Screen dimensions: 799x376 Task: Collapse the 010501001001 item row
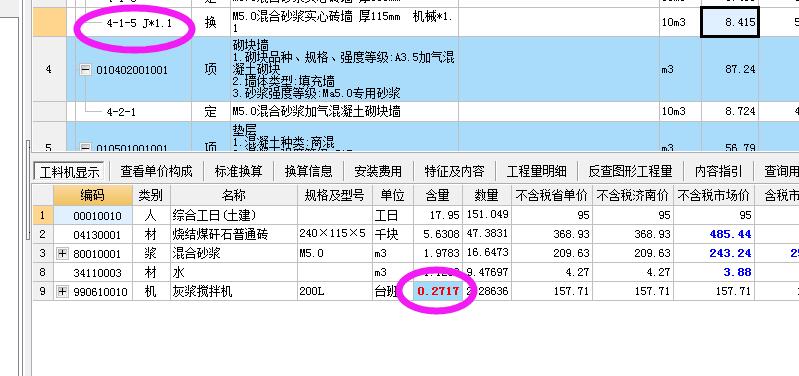click(86, 148)
